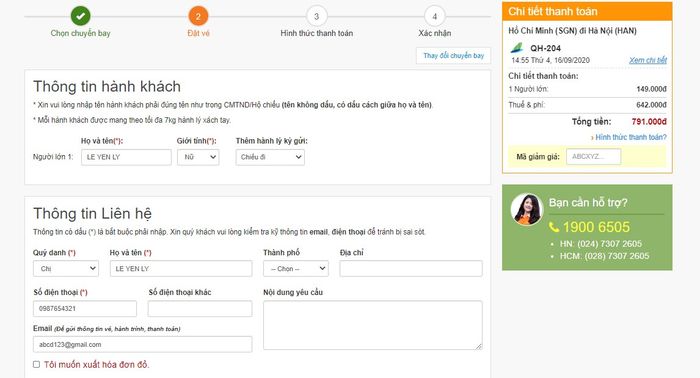Screen dimensions: 700x378
Task: Click the route 'Hồ Chí Minh (SGN) đi Hà Nội (HAN)'
Action: (x=572, y=31)
